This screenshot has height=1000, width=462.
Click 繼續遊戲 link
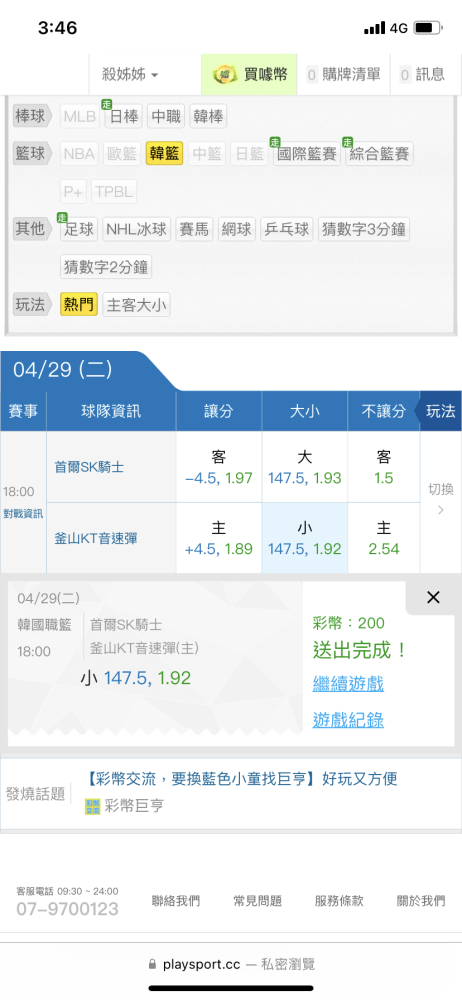tap(348, 685)
